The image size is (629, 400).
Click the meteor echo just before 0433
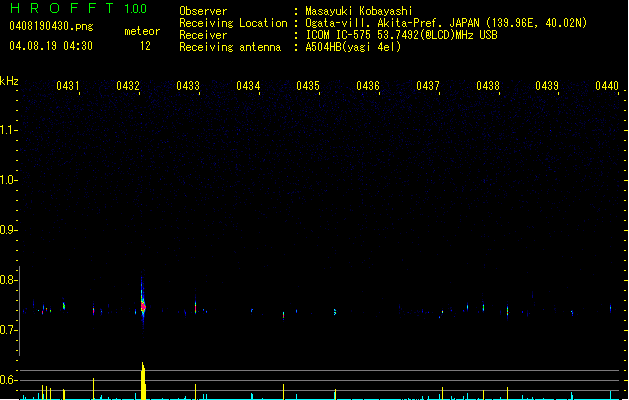195,307
